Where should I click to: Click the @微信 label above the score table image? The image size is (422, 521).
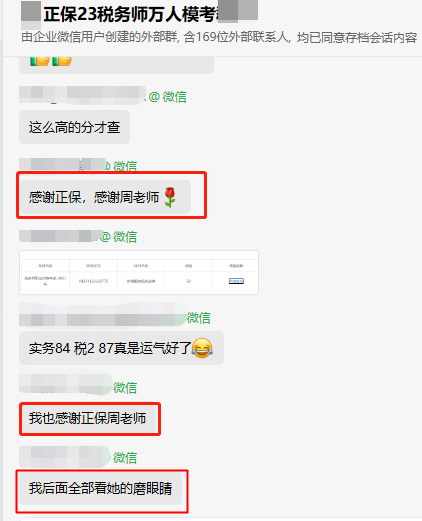[x=118, y=237]
